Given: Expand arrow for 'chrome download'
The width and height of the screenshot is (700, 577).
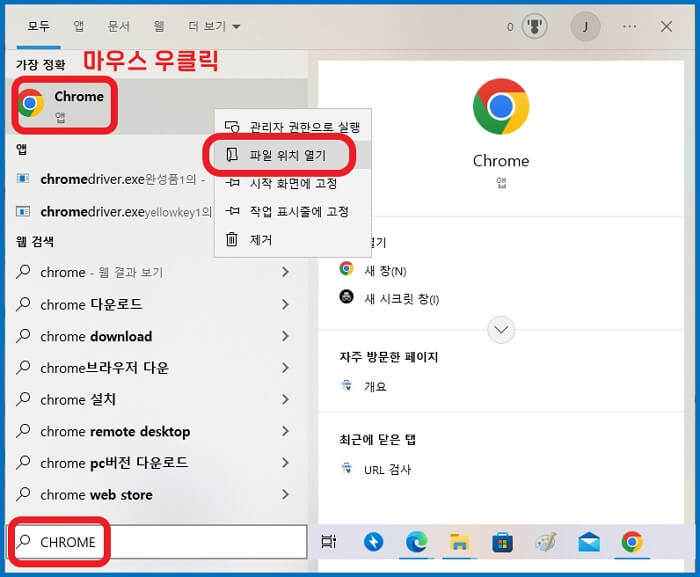Looking at the screenshot, I should [x=285, y=336].
